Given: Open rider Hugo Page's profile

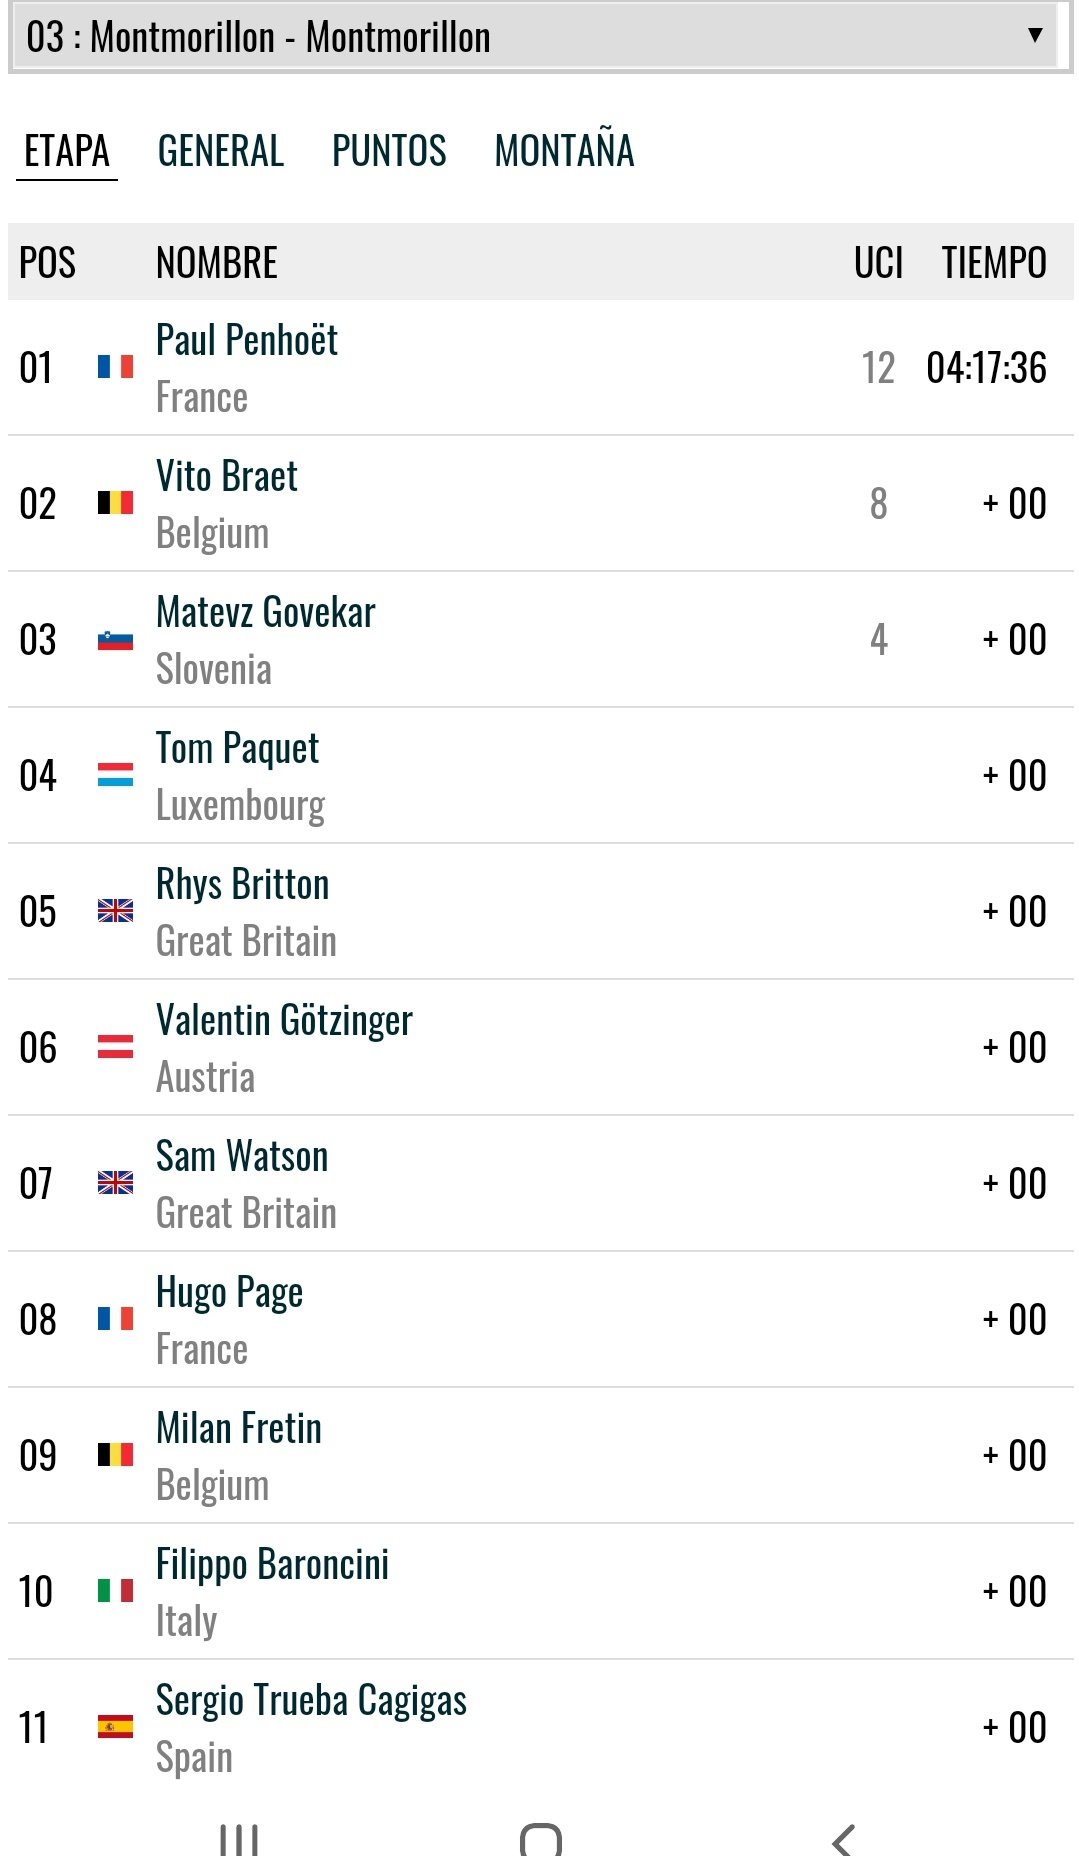Looking at the screenshot, I should point(229,1293).
